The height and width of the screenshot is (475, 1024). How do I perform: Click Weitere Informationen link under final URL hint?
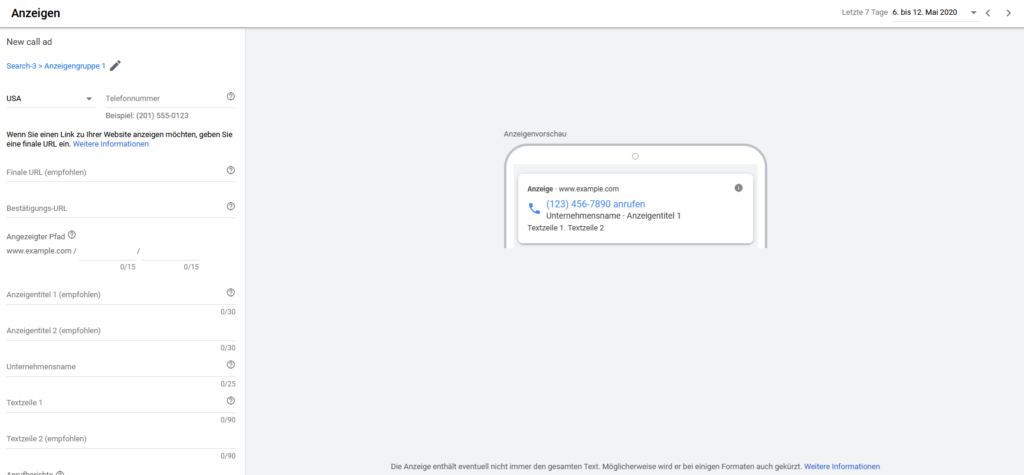(x=111, y=144)
